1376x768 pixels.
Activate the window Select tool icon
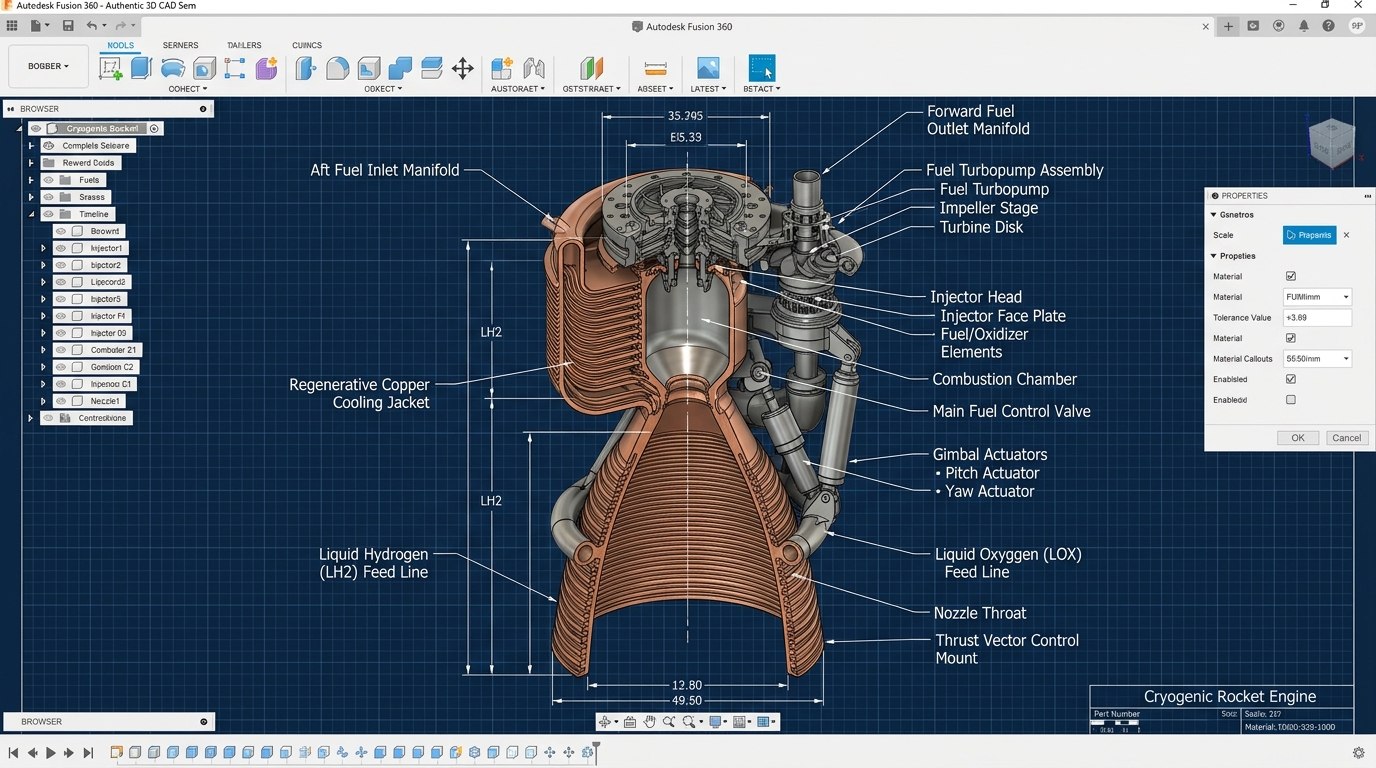coord(762,68)
